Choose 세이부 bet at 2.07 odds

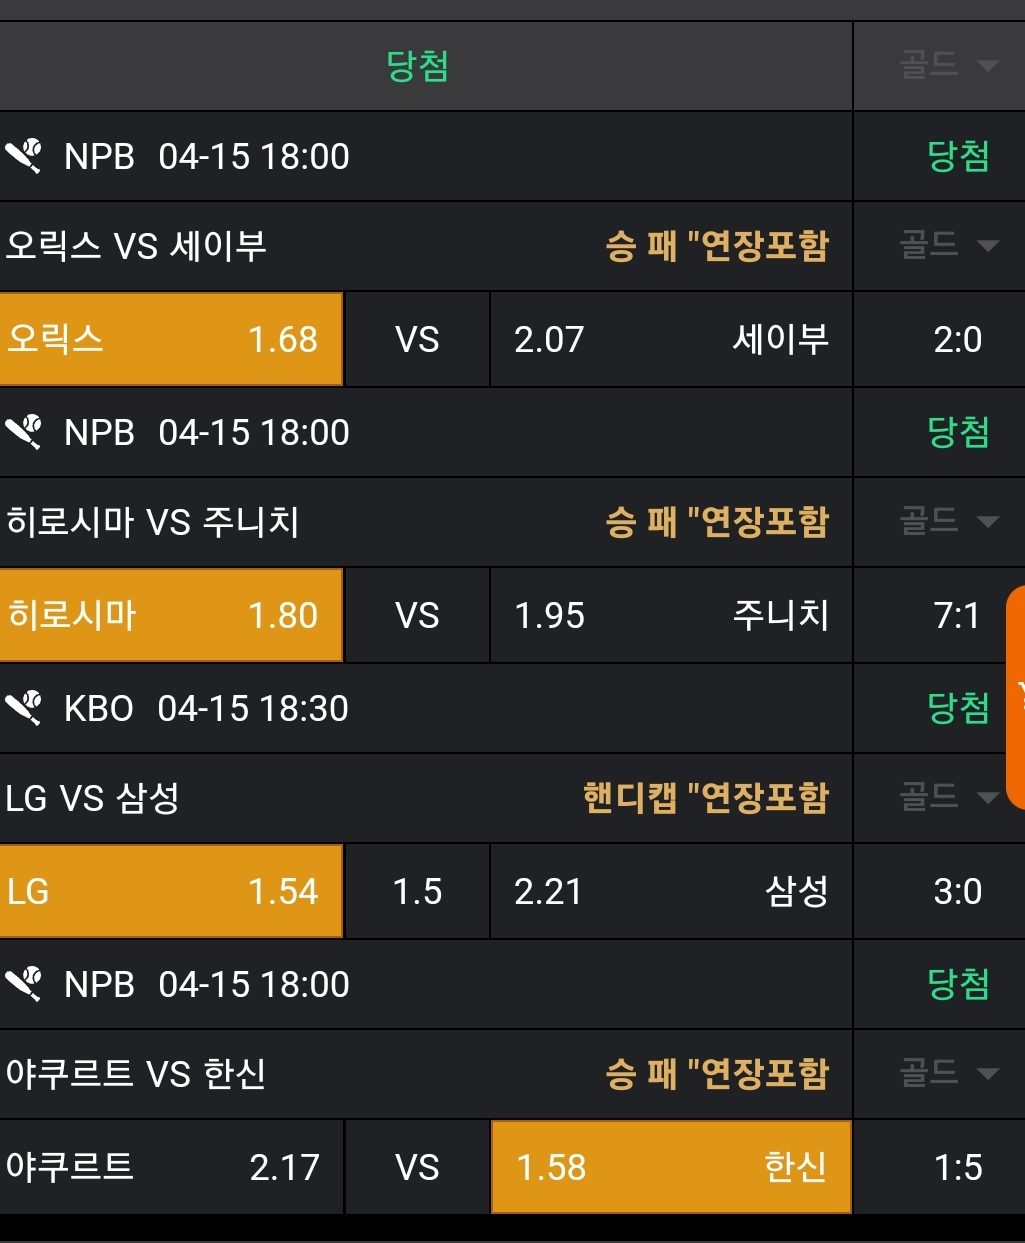(671, 339)
